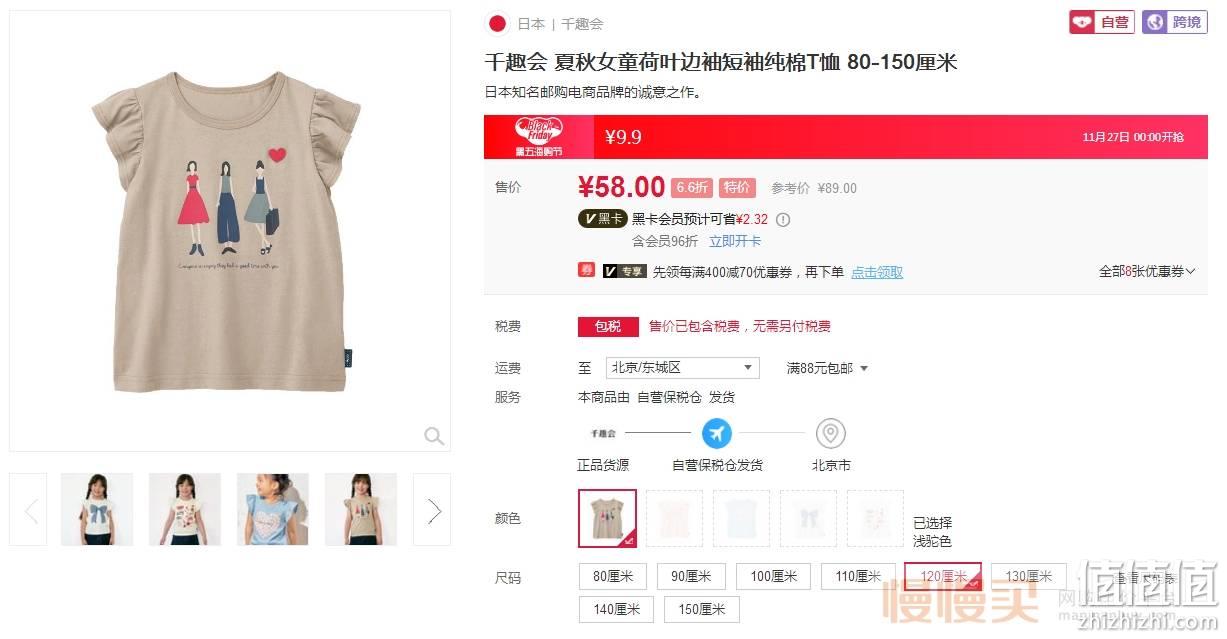Select size 80厘米
Screen dimensions: 1227x639
[x=613, y=577]
